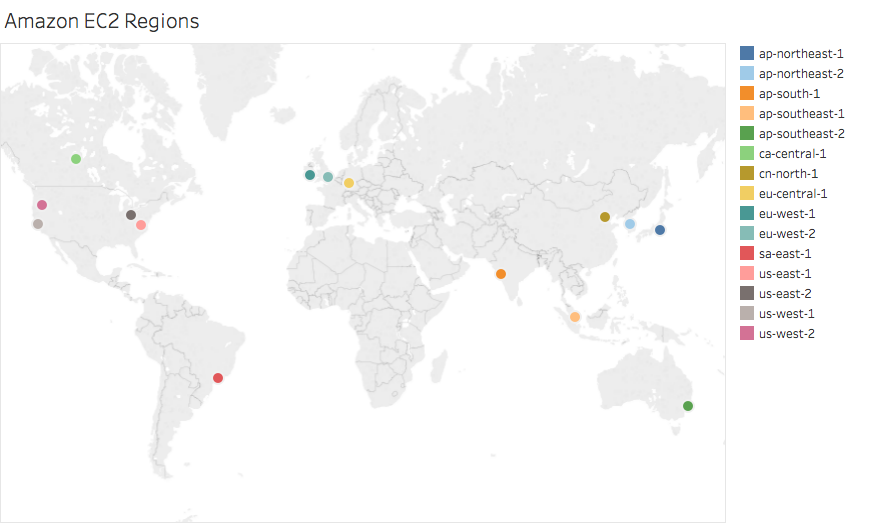The image size is (877, 523).
Task: Select the ap-southeast-1 legend label
Action: click(x=801, y=114)
